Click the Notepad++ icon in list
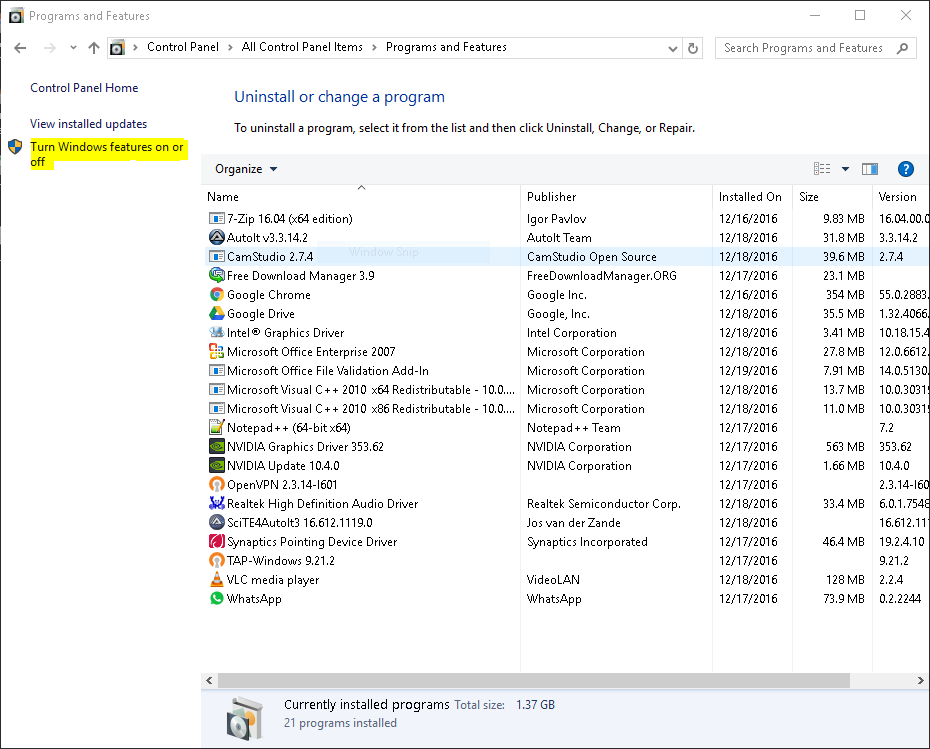This screenshot has height=749, width=930. 216,427
